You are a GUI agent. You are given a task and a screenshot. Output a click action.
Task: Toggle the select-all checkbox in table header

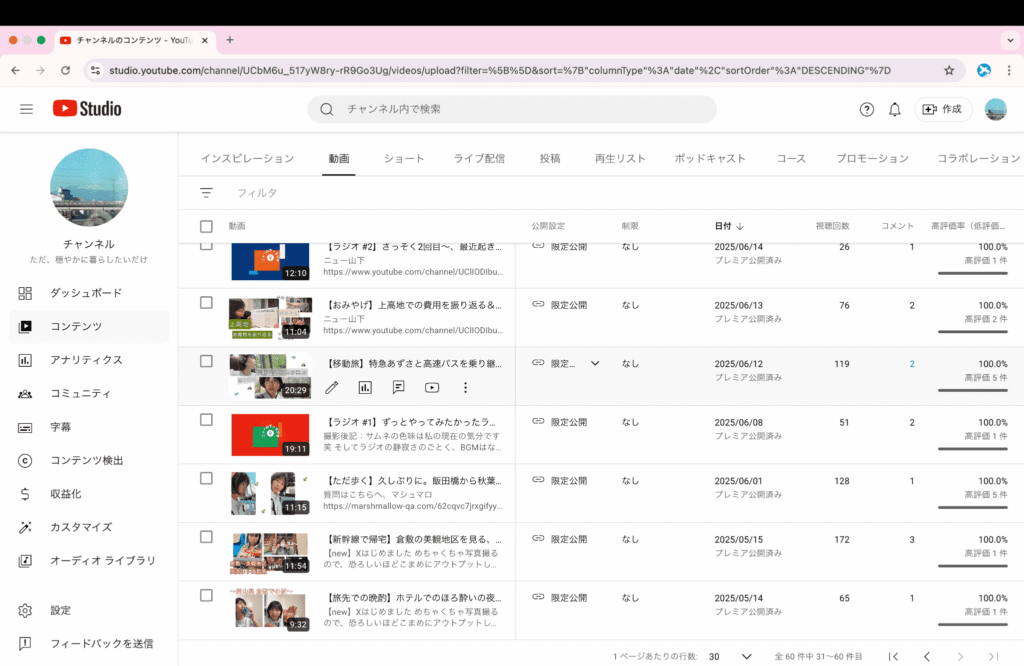tap(206, 226)
